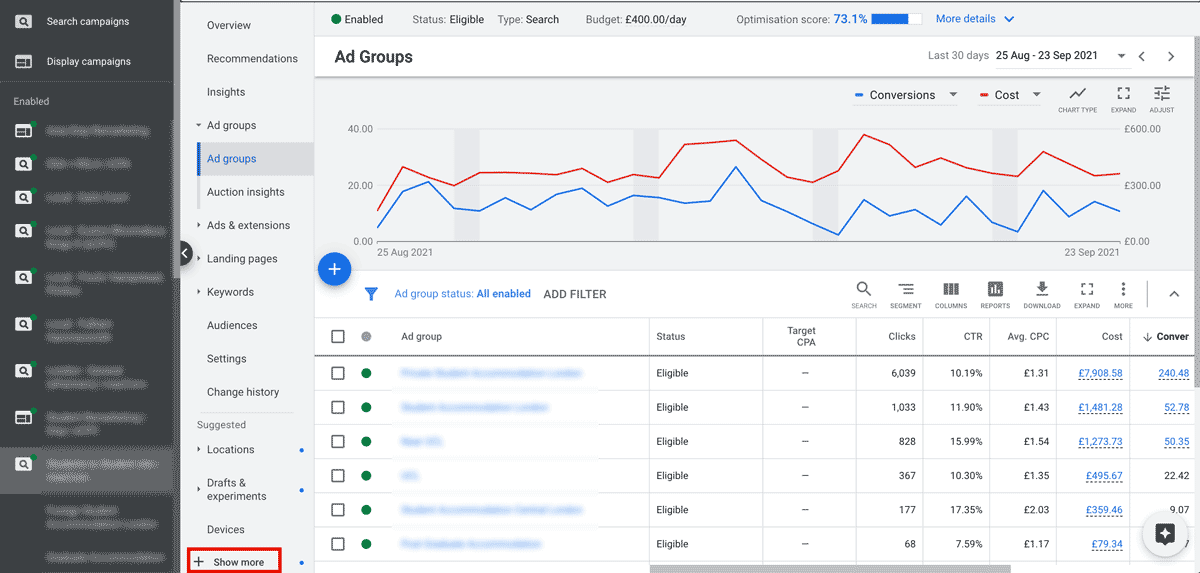Select the checkbox for £7,908.58 row
The height and width of the screenshot is (573, 1200).
[338, 373]
